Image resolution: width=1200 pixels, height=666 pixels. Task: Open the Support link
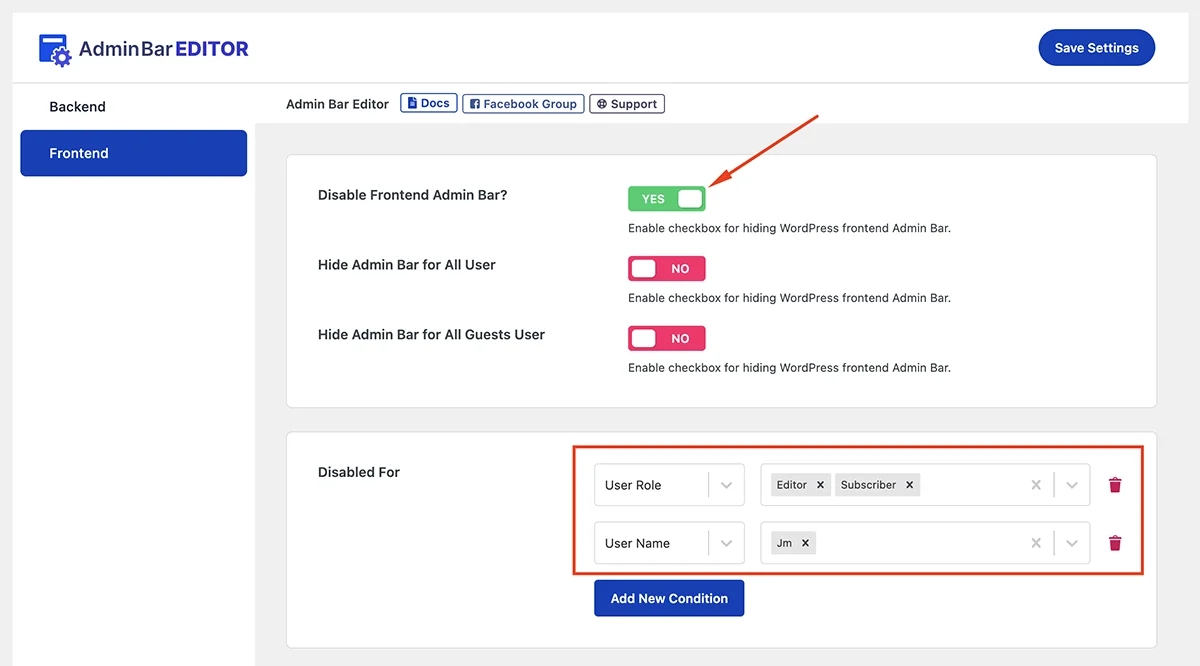[x=627, y=103]
